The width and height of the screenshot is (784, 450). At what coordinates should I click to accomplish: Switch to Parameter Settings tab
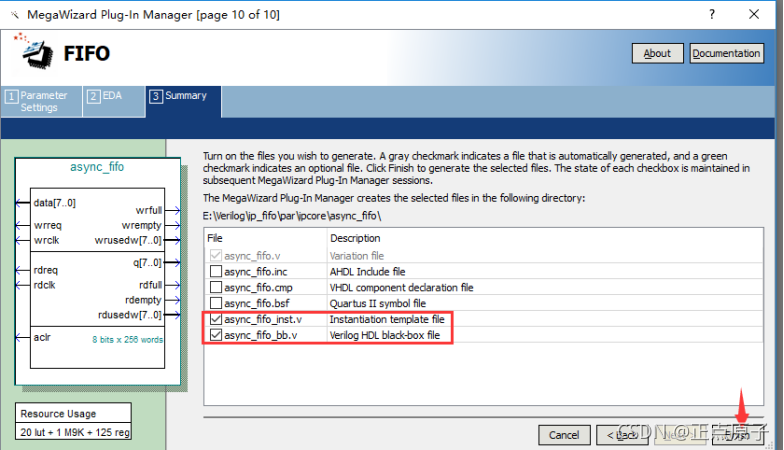(x=42, y=102)
